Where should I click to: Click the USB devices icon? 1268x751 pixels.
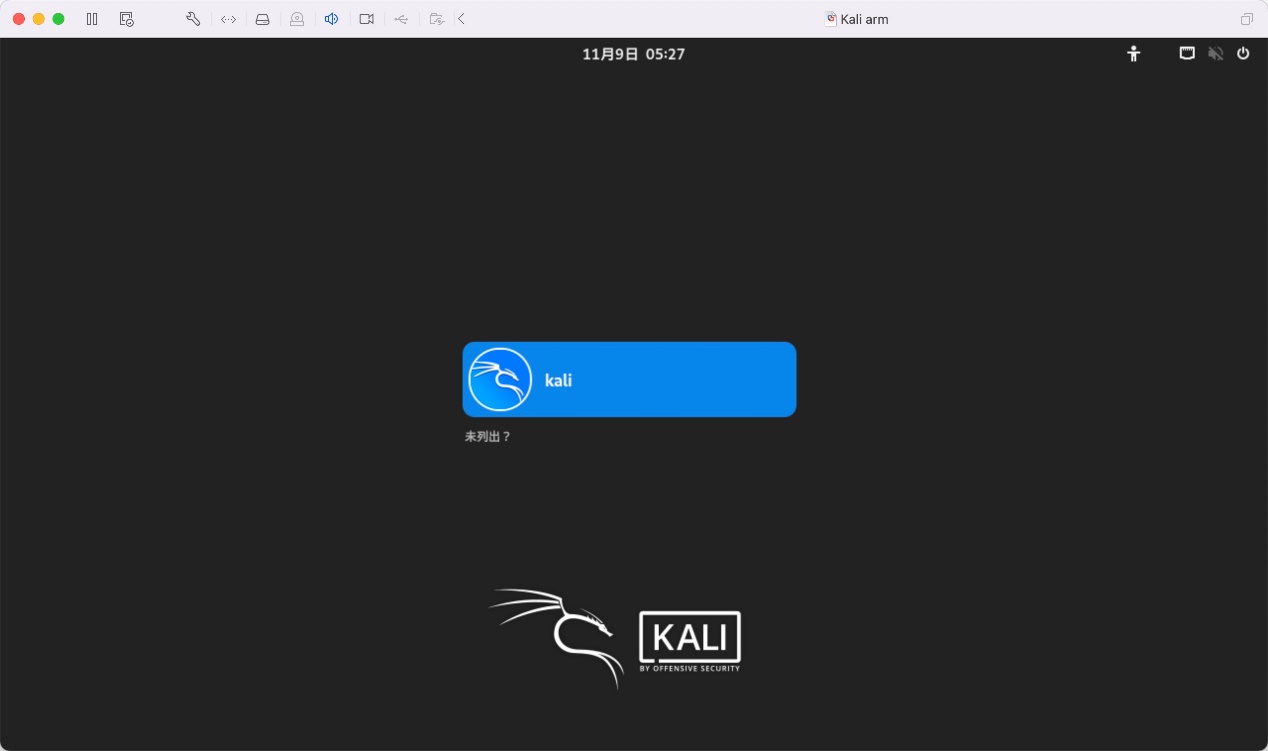click(x=401, y=19)
